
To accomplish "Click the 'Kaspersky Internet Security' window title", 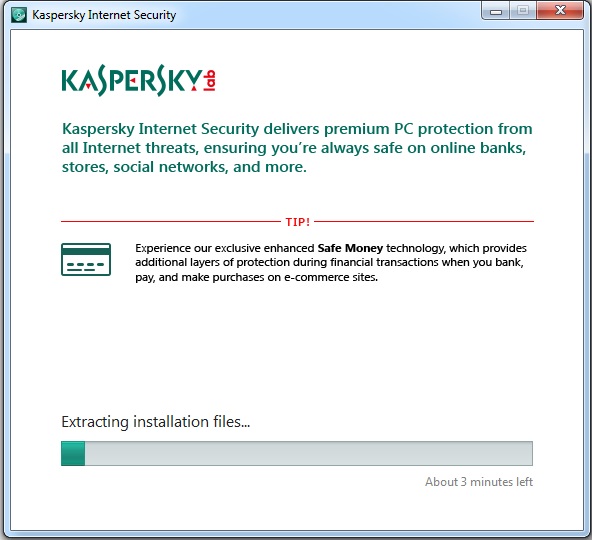I will click(104, 15).
